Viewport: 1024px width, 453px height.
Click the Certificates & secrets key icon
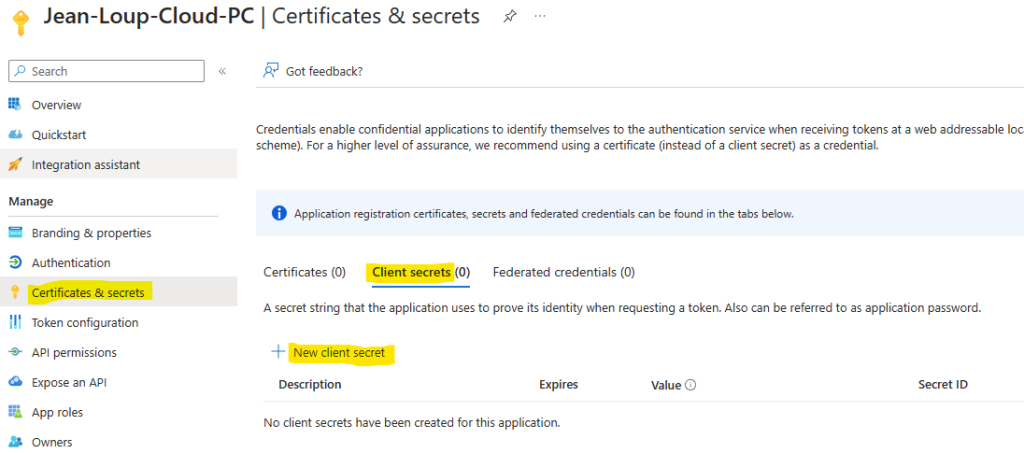15,293
